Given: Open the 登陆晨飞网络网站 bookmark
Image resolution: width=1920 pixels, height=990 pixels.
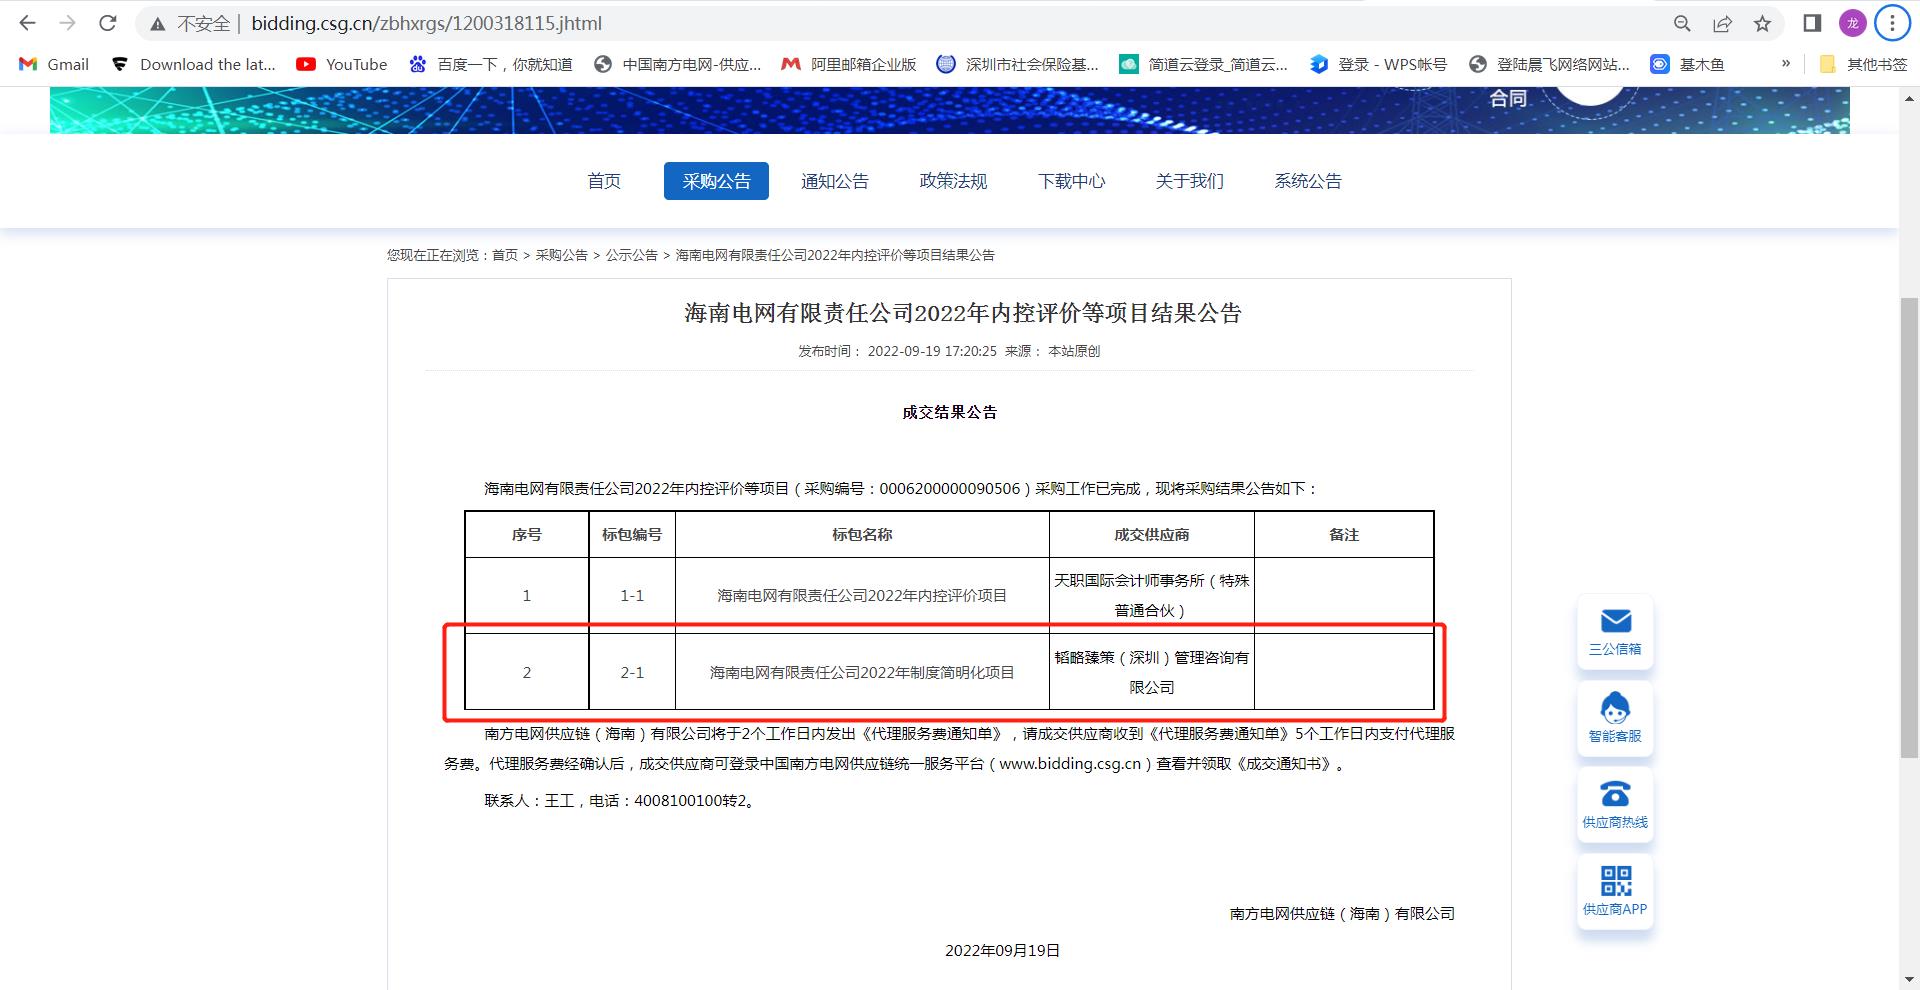Looking at the screenshot, I should tap(1549, 64).
